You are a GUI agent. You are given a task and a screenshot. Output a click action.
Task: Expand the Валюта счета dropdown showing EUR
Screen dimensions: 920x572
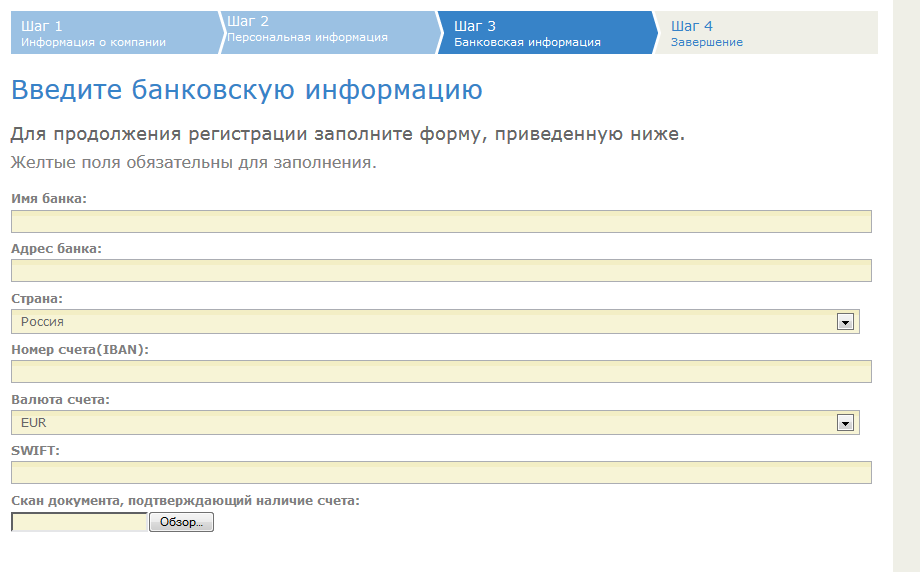[425, 423]
